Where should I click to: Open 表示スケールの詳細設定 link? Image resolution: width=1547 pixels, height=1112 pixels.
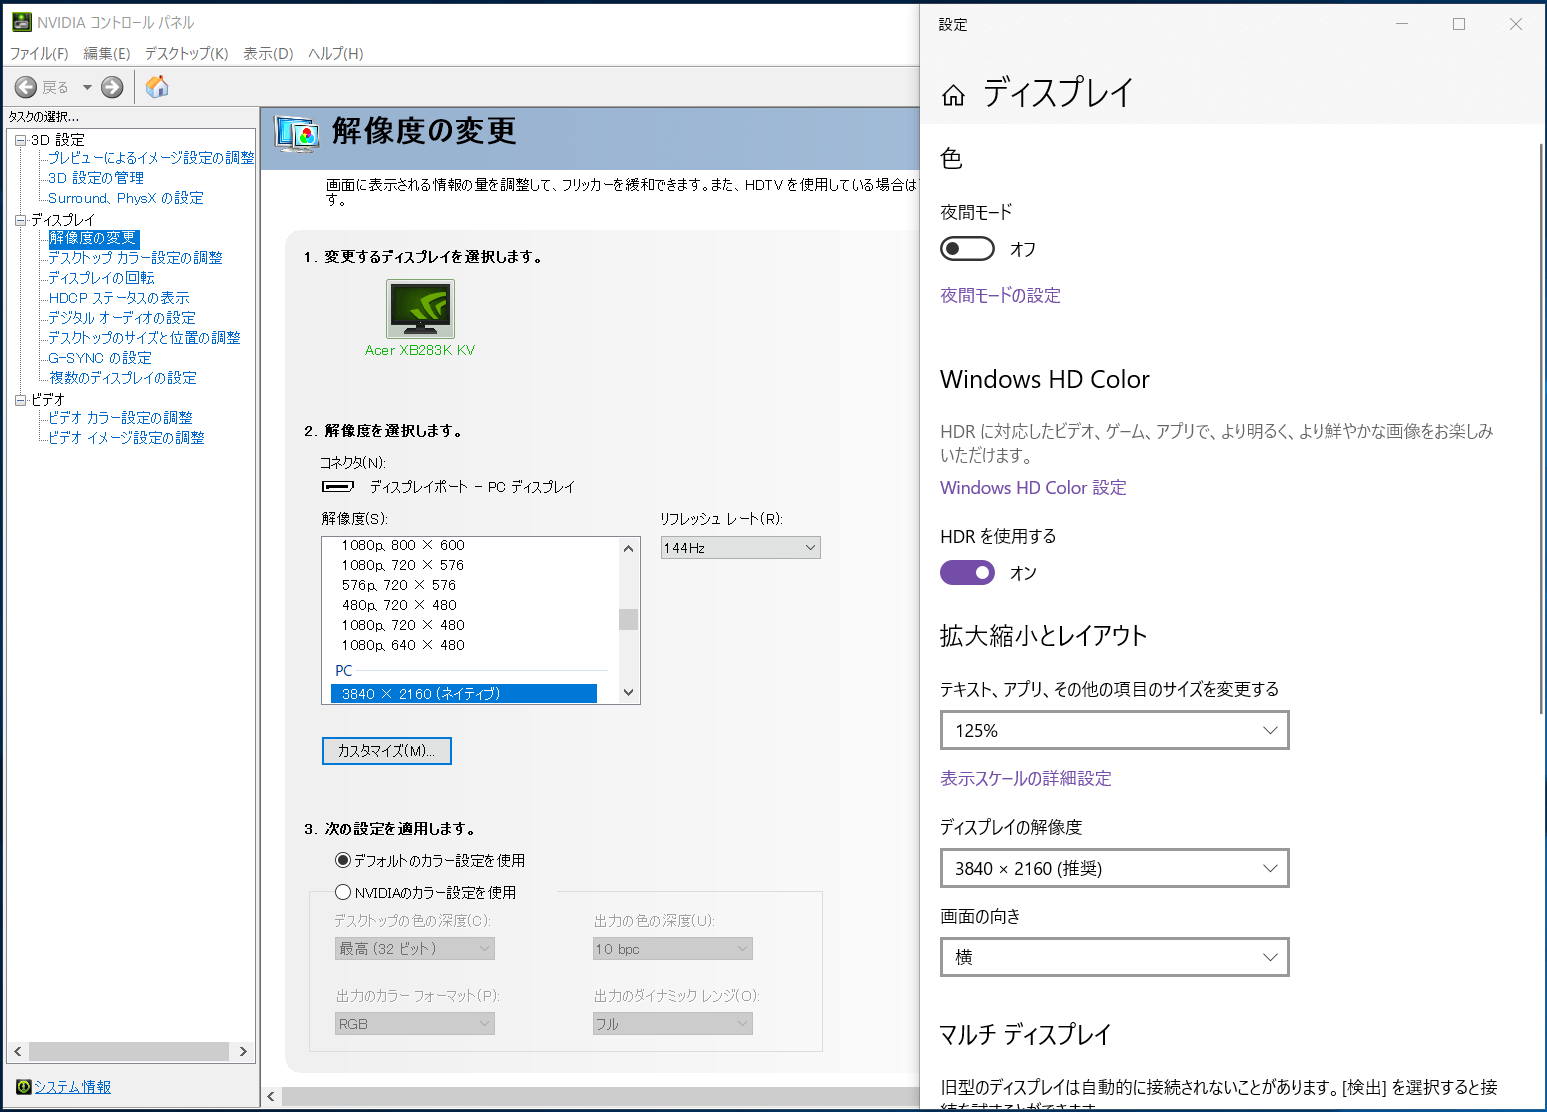pos(1026,779)
